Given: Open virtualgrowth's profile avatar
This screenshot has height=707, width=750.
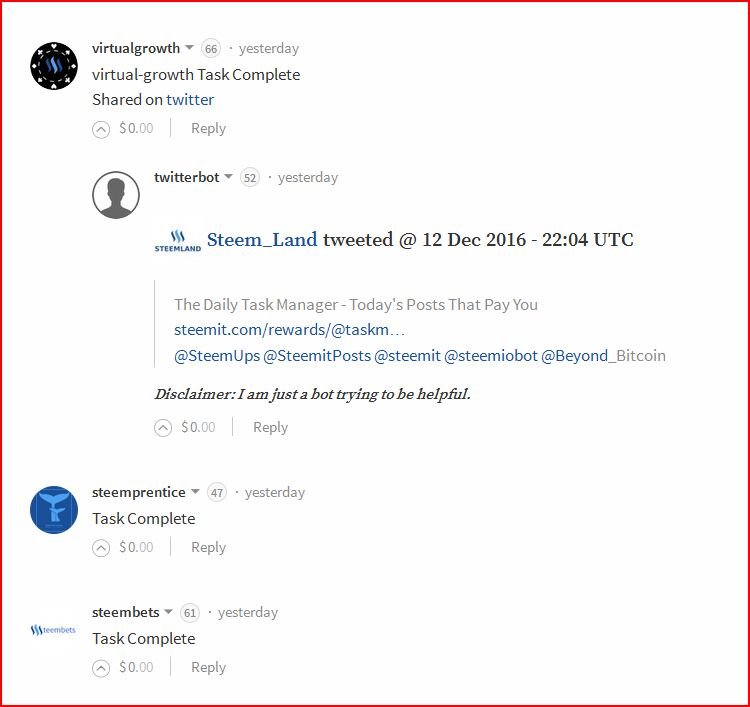Looking at the screenshot, I should pos(54,66).
